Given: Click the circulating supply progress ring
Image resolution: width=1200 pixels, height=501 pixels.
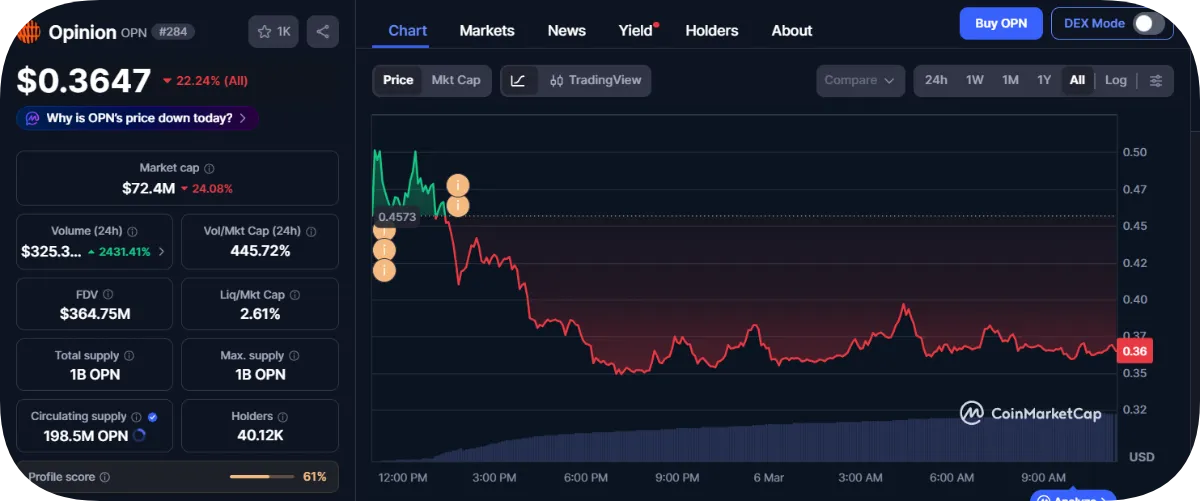Looking at the screenshot, I should tap(139, 436).
